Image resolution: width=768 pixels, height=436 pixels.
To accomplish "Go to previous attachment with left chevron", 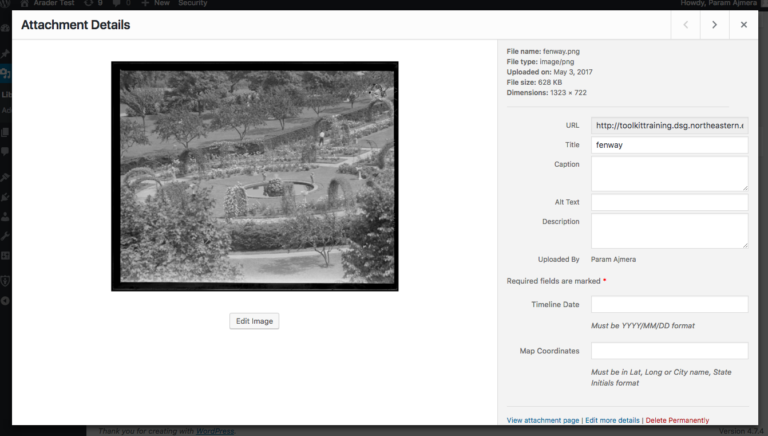I will pos(685,25).
